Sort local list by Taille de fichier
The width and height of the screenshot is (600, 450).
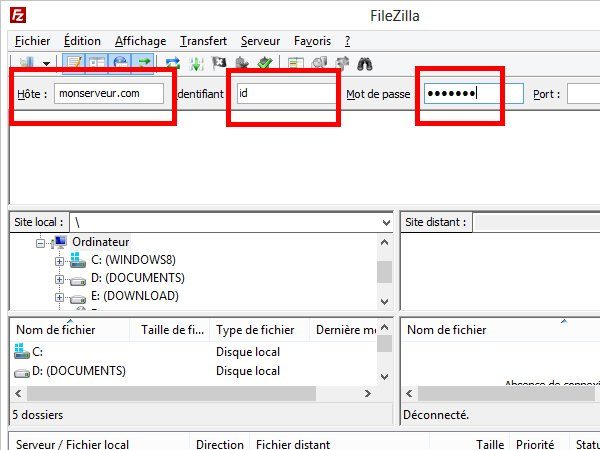[x=170, y=330]
